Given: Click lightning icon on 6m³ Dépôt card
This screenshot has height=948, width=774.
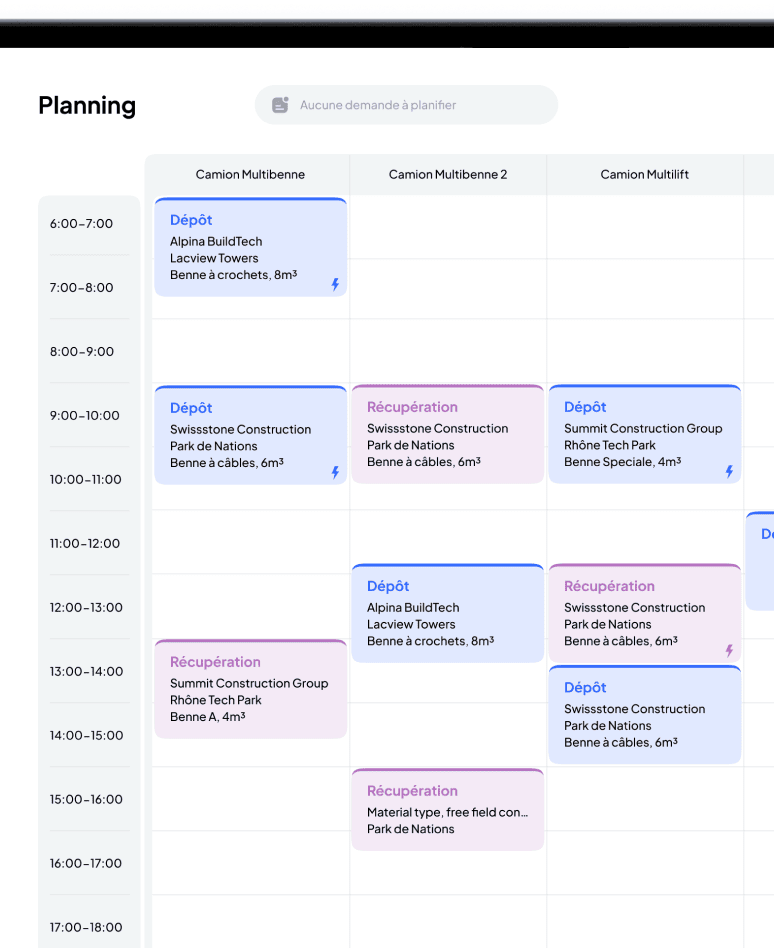Looking at the screenshot, I should click(335, 472).
